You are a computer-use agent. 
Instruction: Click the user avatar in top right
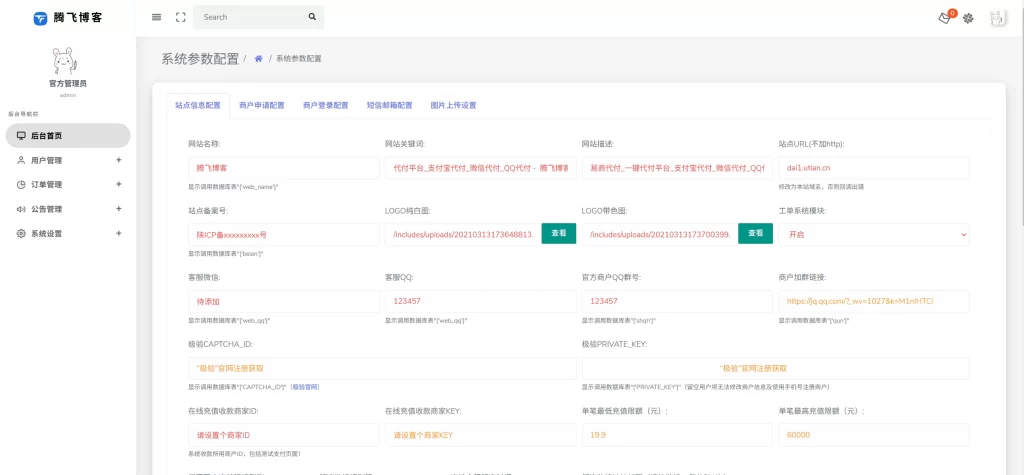point(997,18)
